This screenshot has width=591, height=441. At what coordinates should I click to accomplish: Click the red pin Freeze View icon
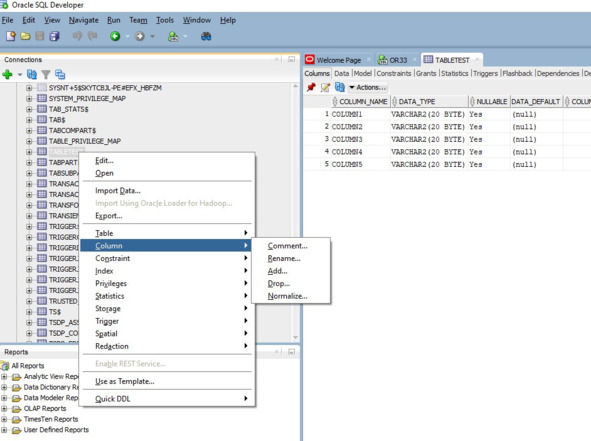click(311, 87)
